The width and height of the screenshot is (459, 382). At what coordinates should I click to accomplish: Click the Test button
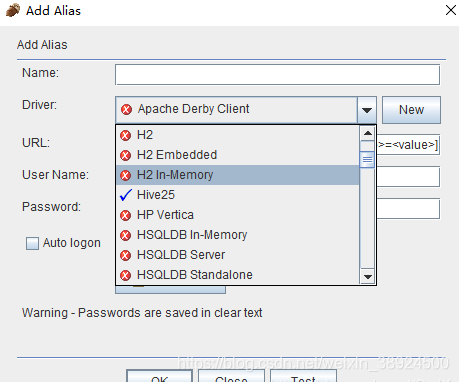click(x=303, y=377)
